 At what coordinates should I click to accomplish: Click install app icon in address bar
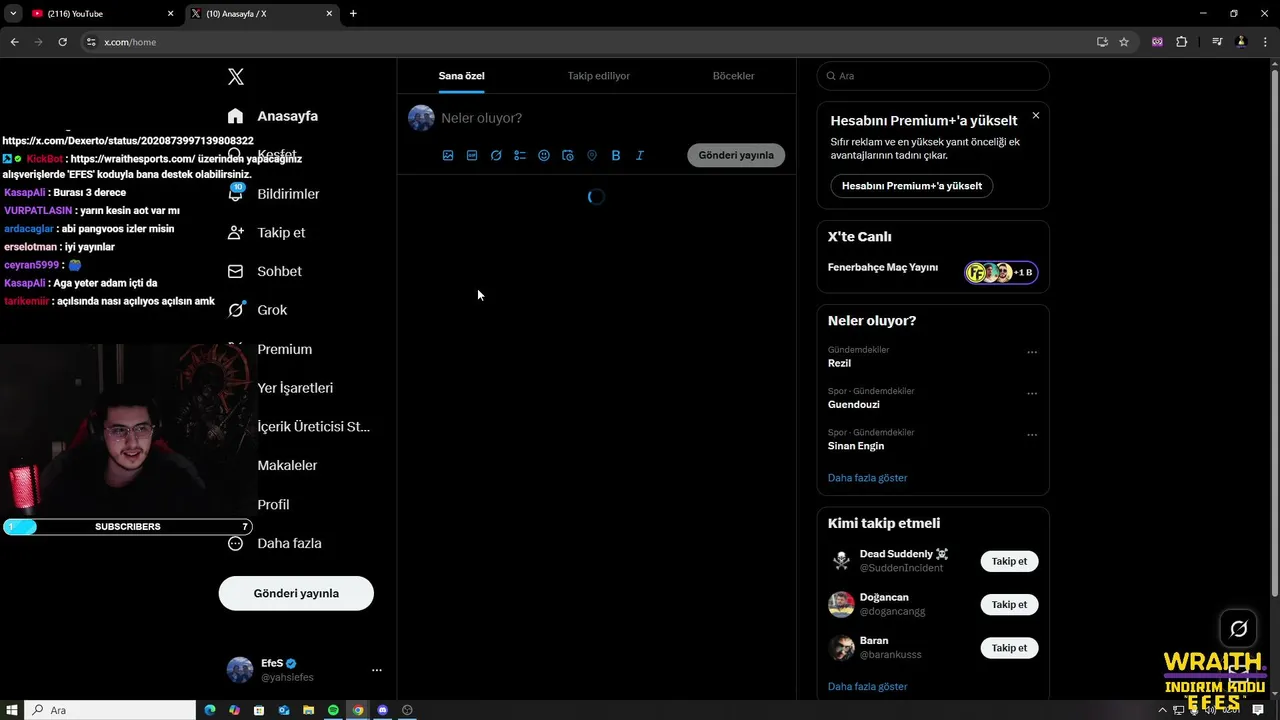coord(1102,42)
